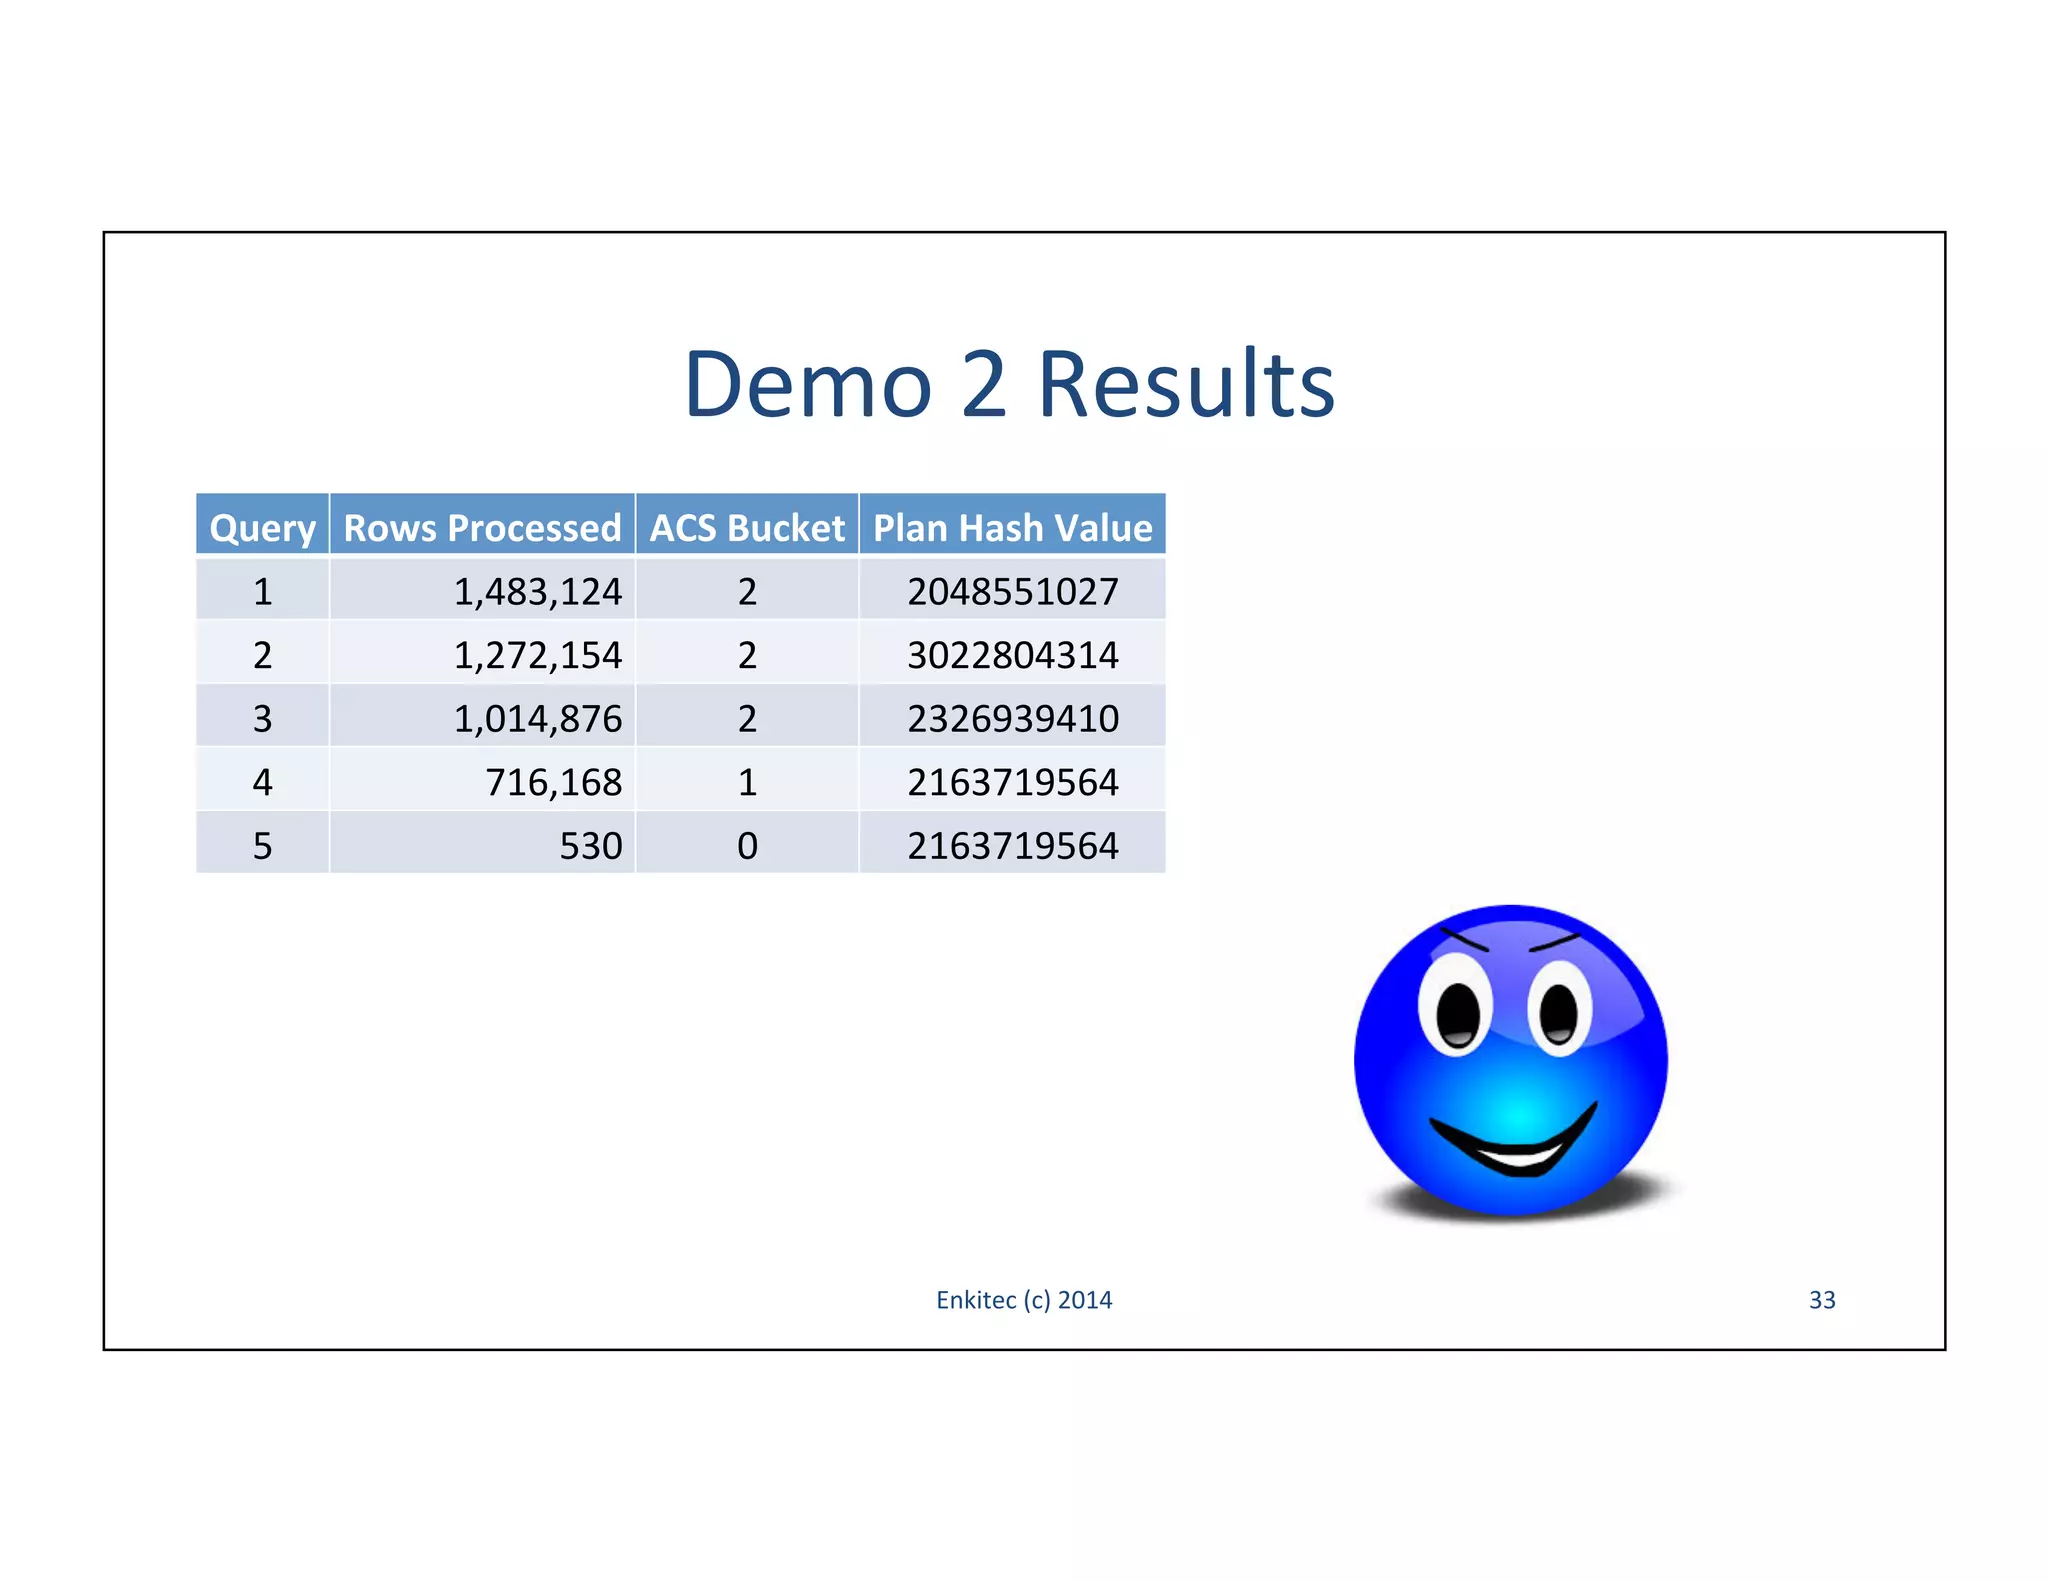The height and width of the screenshot is (1582, 2048).
Task: Click plan hash value '2048551027'
Action: pyautogui.click(x=1013, y=592)
